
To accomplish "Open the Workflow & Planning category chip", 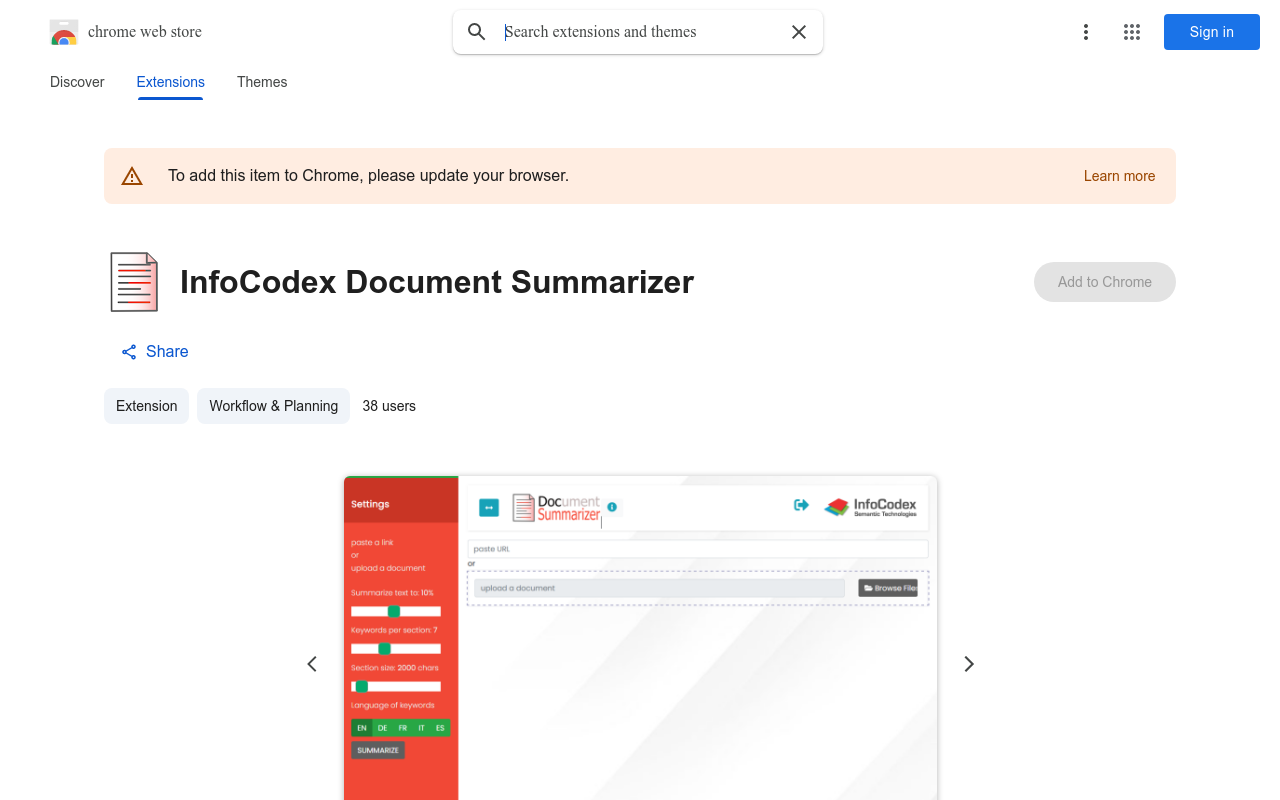I will pos(273,406).
